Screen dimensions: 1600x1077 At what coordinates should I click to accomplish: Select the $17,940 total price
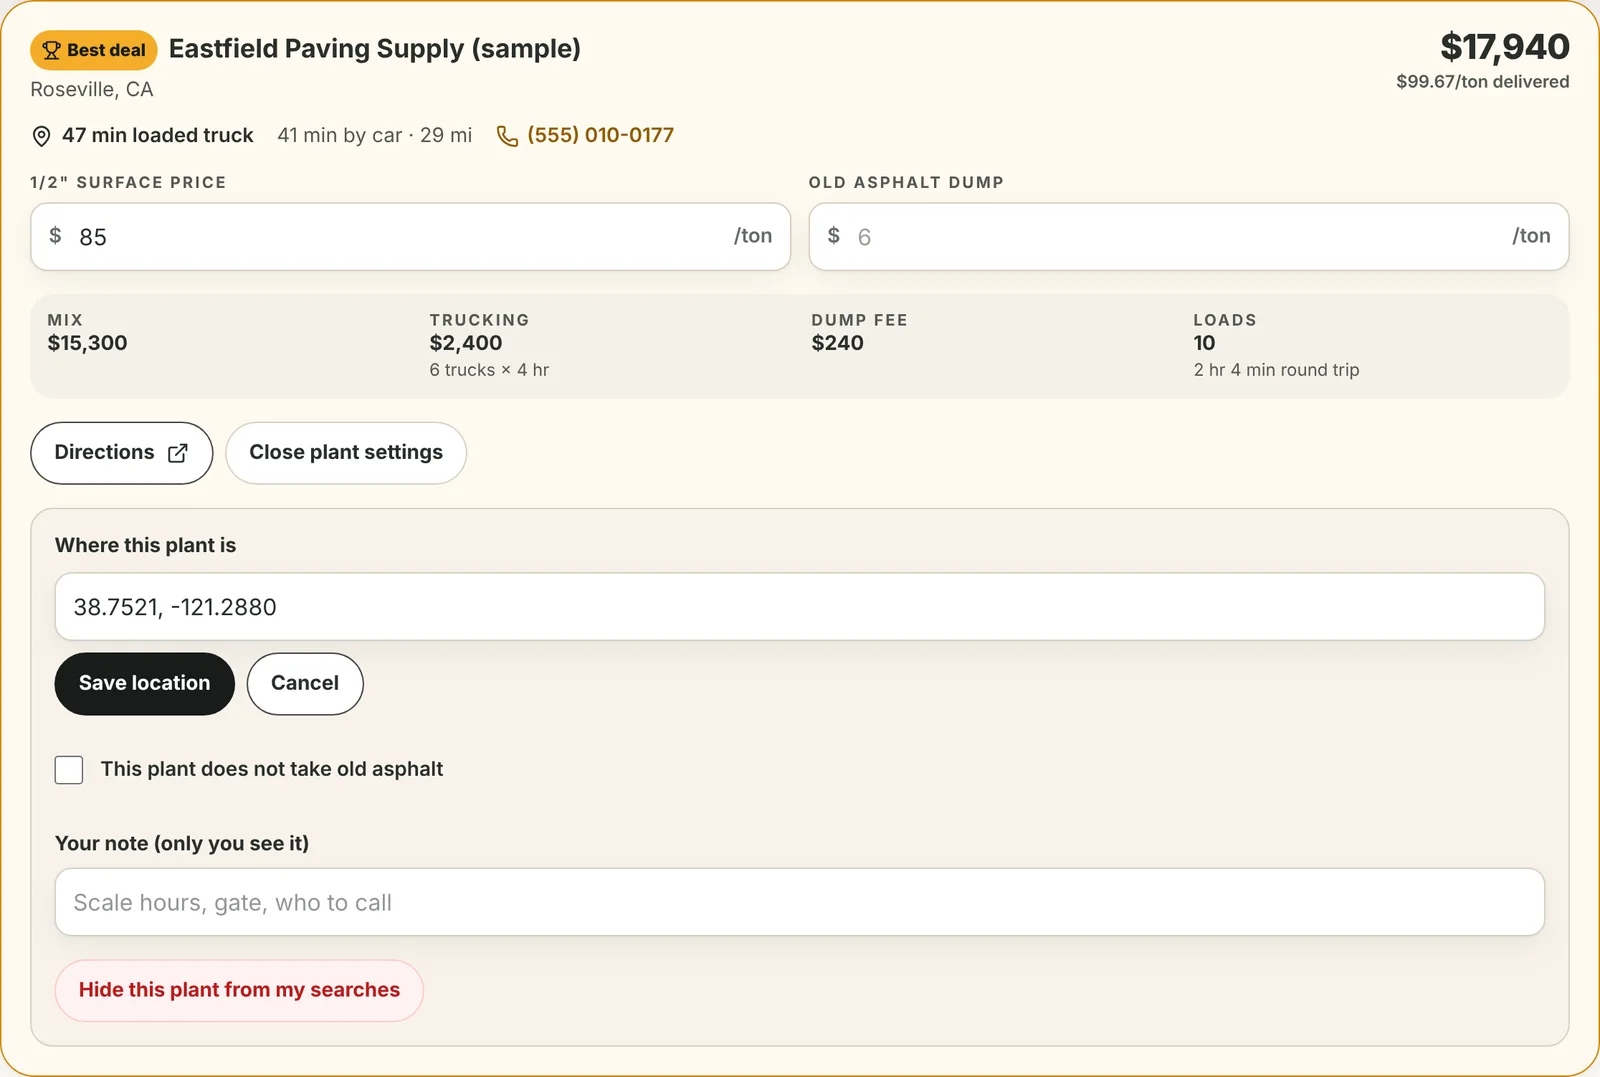point(1504,47)
